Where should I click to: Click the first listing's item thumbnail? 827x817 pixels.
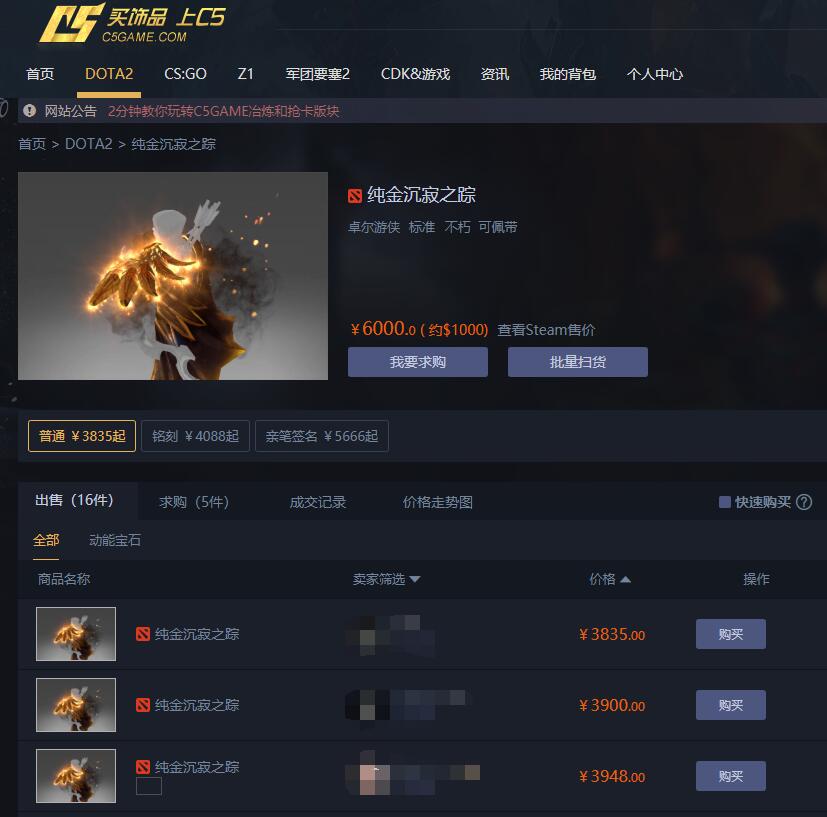(x=76, y=634)
